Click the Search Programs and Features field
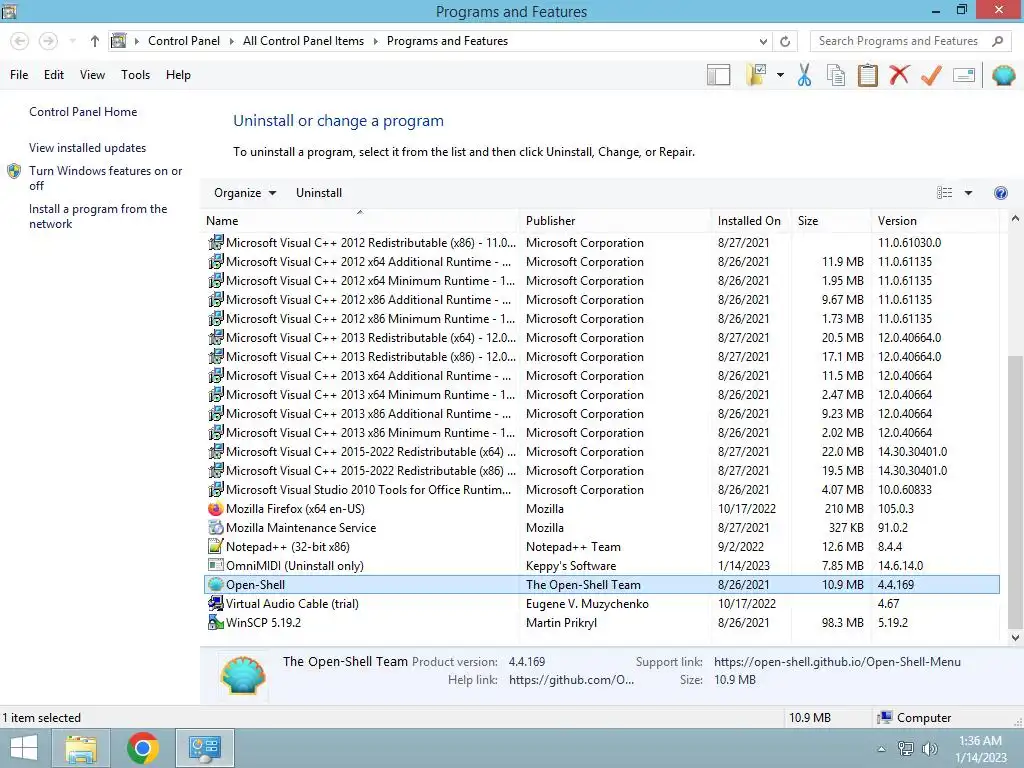The height and width of the screenshot is (768, 1024). pos(899,41)
